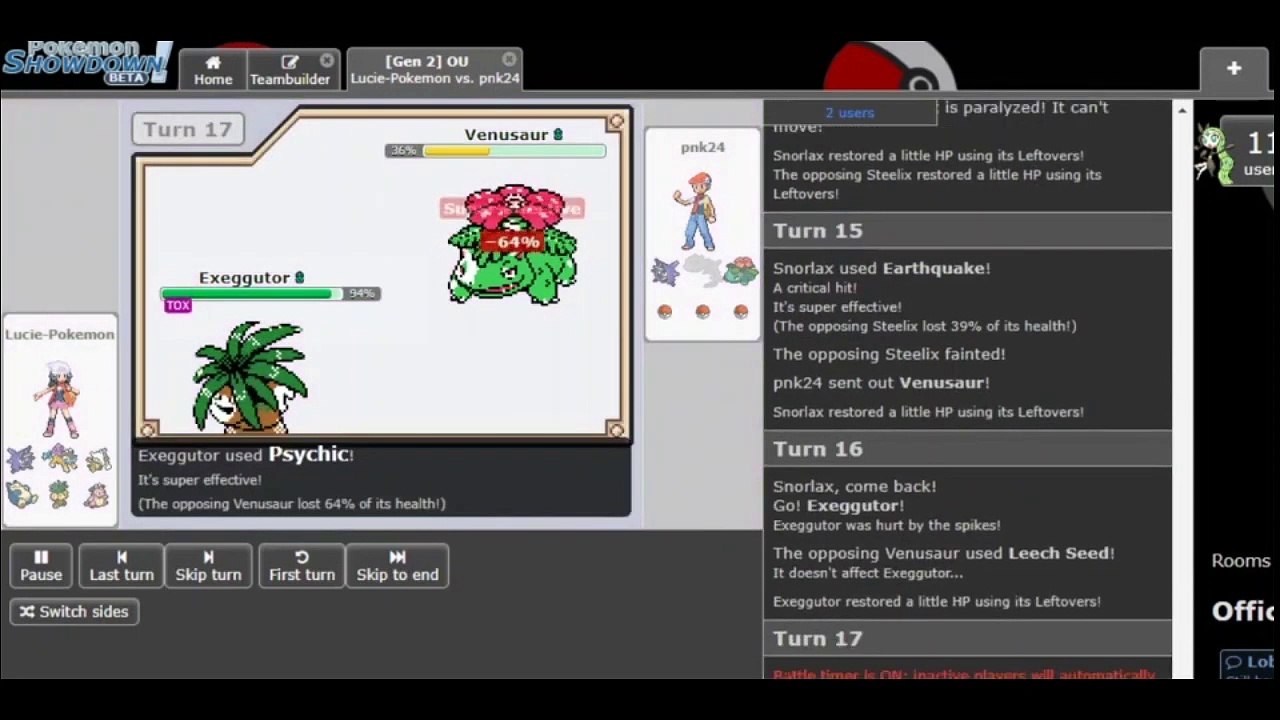
Task: Click Snorlax icon in Lucie-Pokemon's team
Action: 21,494
